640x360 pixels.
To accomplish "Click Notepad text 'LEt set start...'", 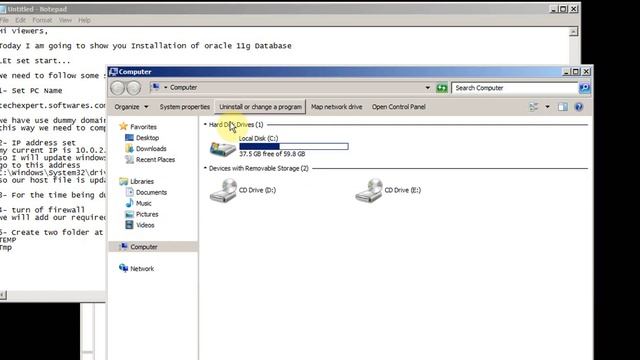I will (x=35, y=61).
